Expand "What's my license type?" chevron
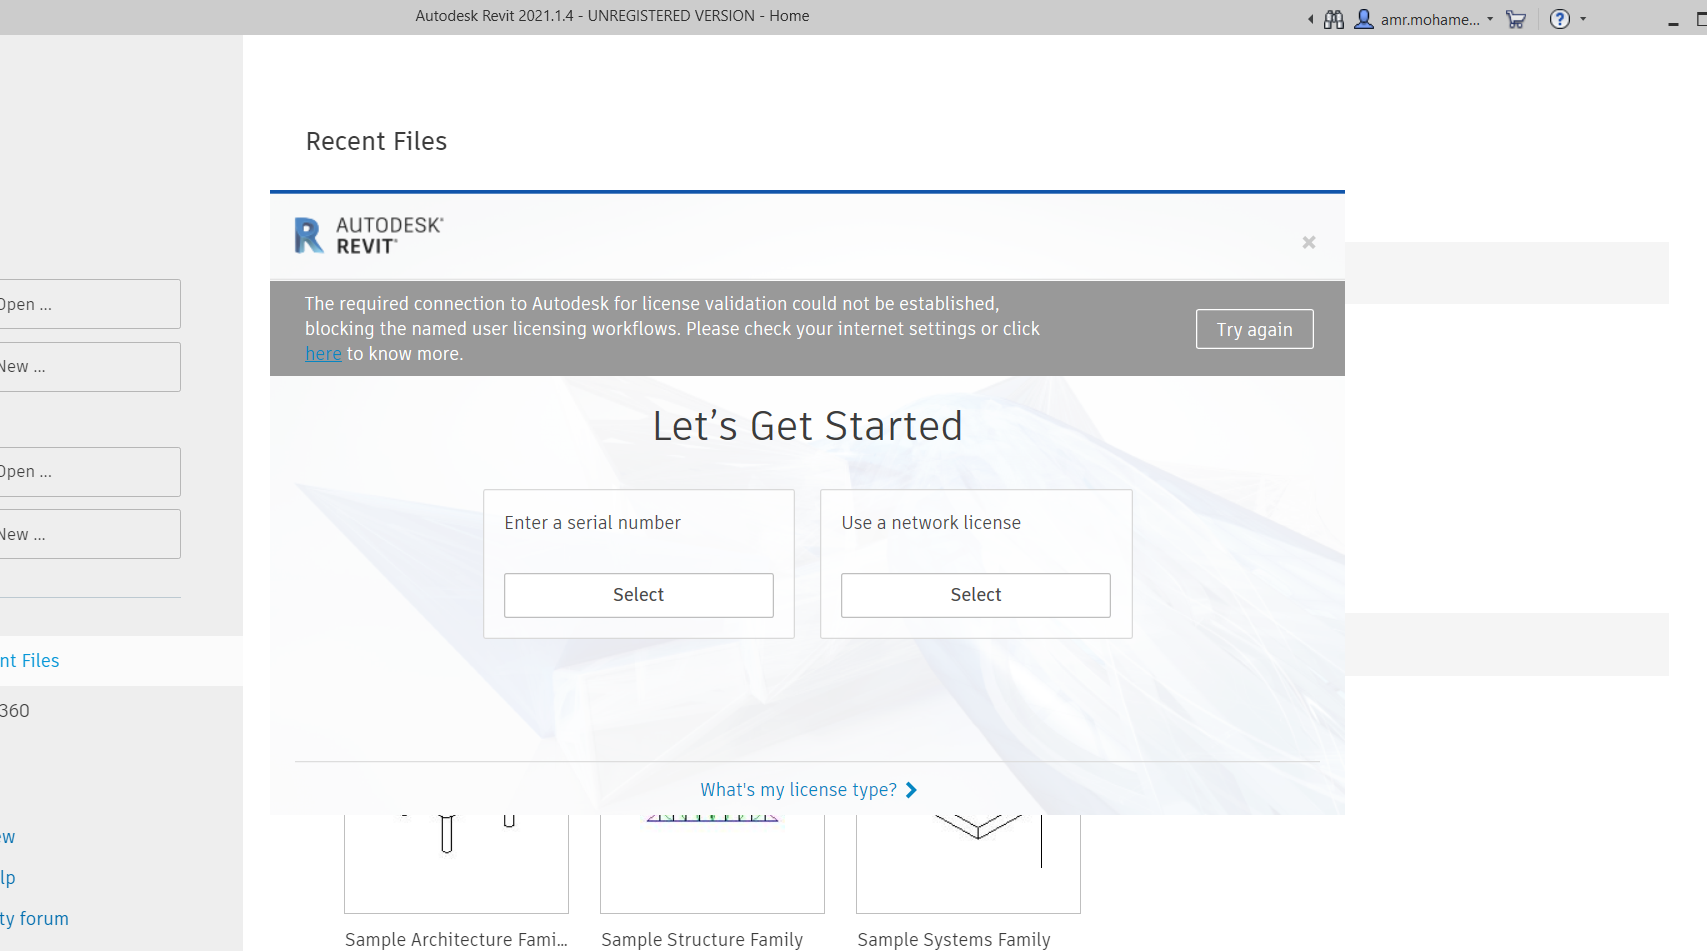Image resolution: width=1707 pixels, height=951 pixels. [x=910, y=790]
